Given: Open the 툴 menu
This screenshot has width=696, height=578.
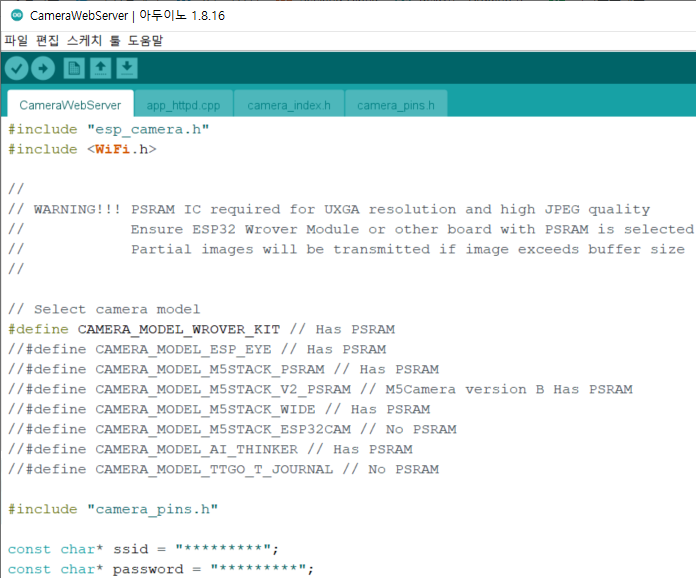Looking at the screenshot, I should [115, 41].
